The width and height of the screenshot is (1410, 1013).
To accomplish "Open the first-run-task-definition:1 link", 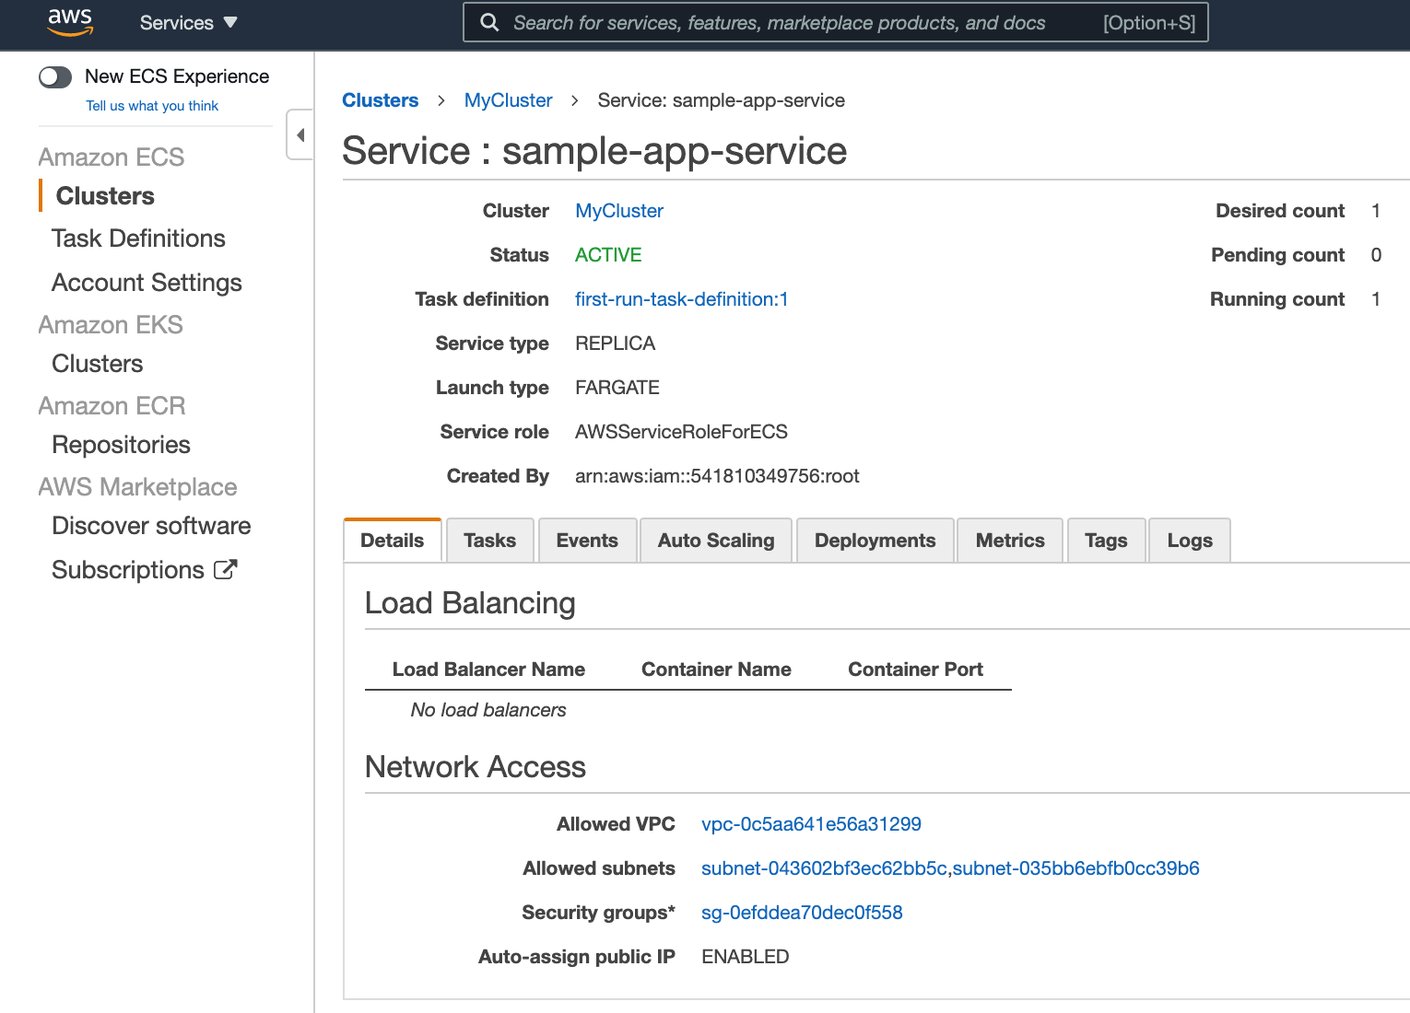I will click(x=681, y=299).
